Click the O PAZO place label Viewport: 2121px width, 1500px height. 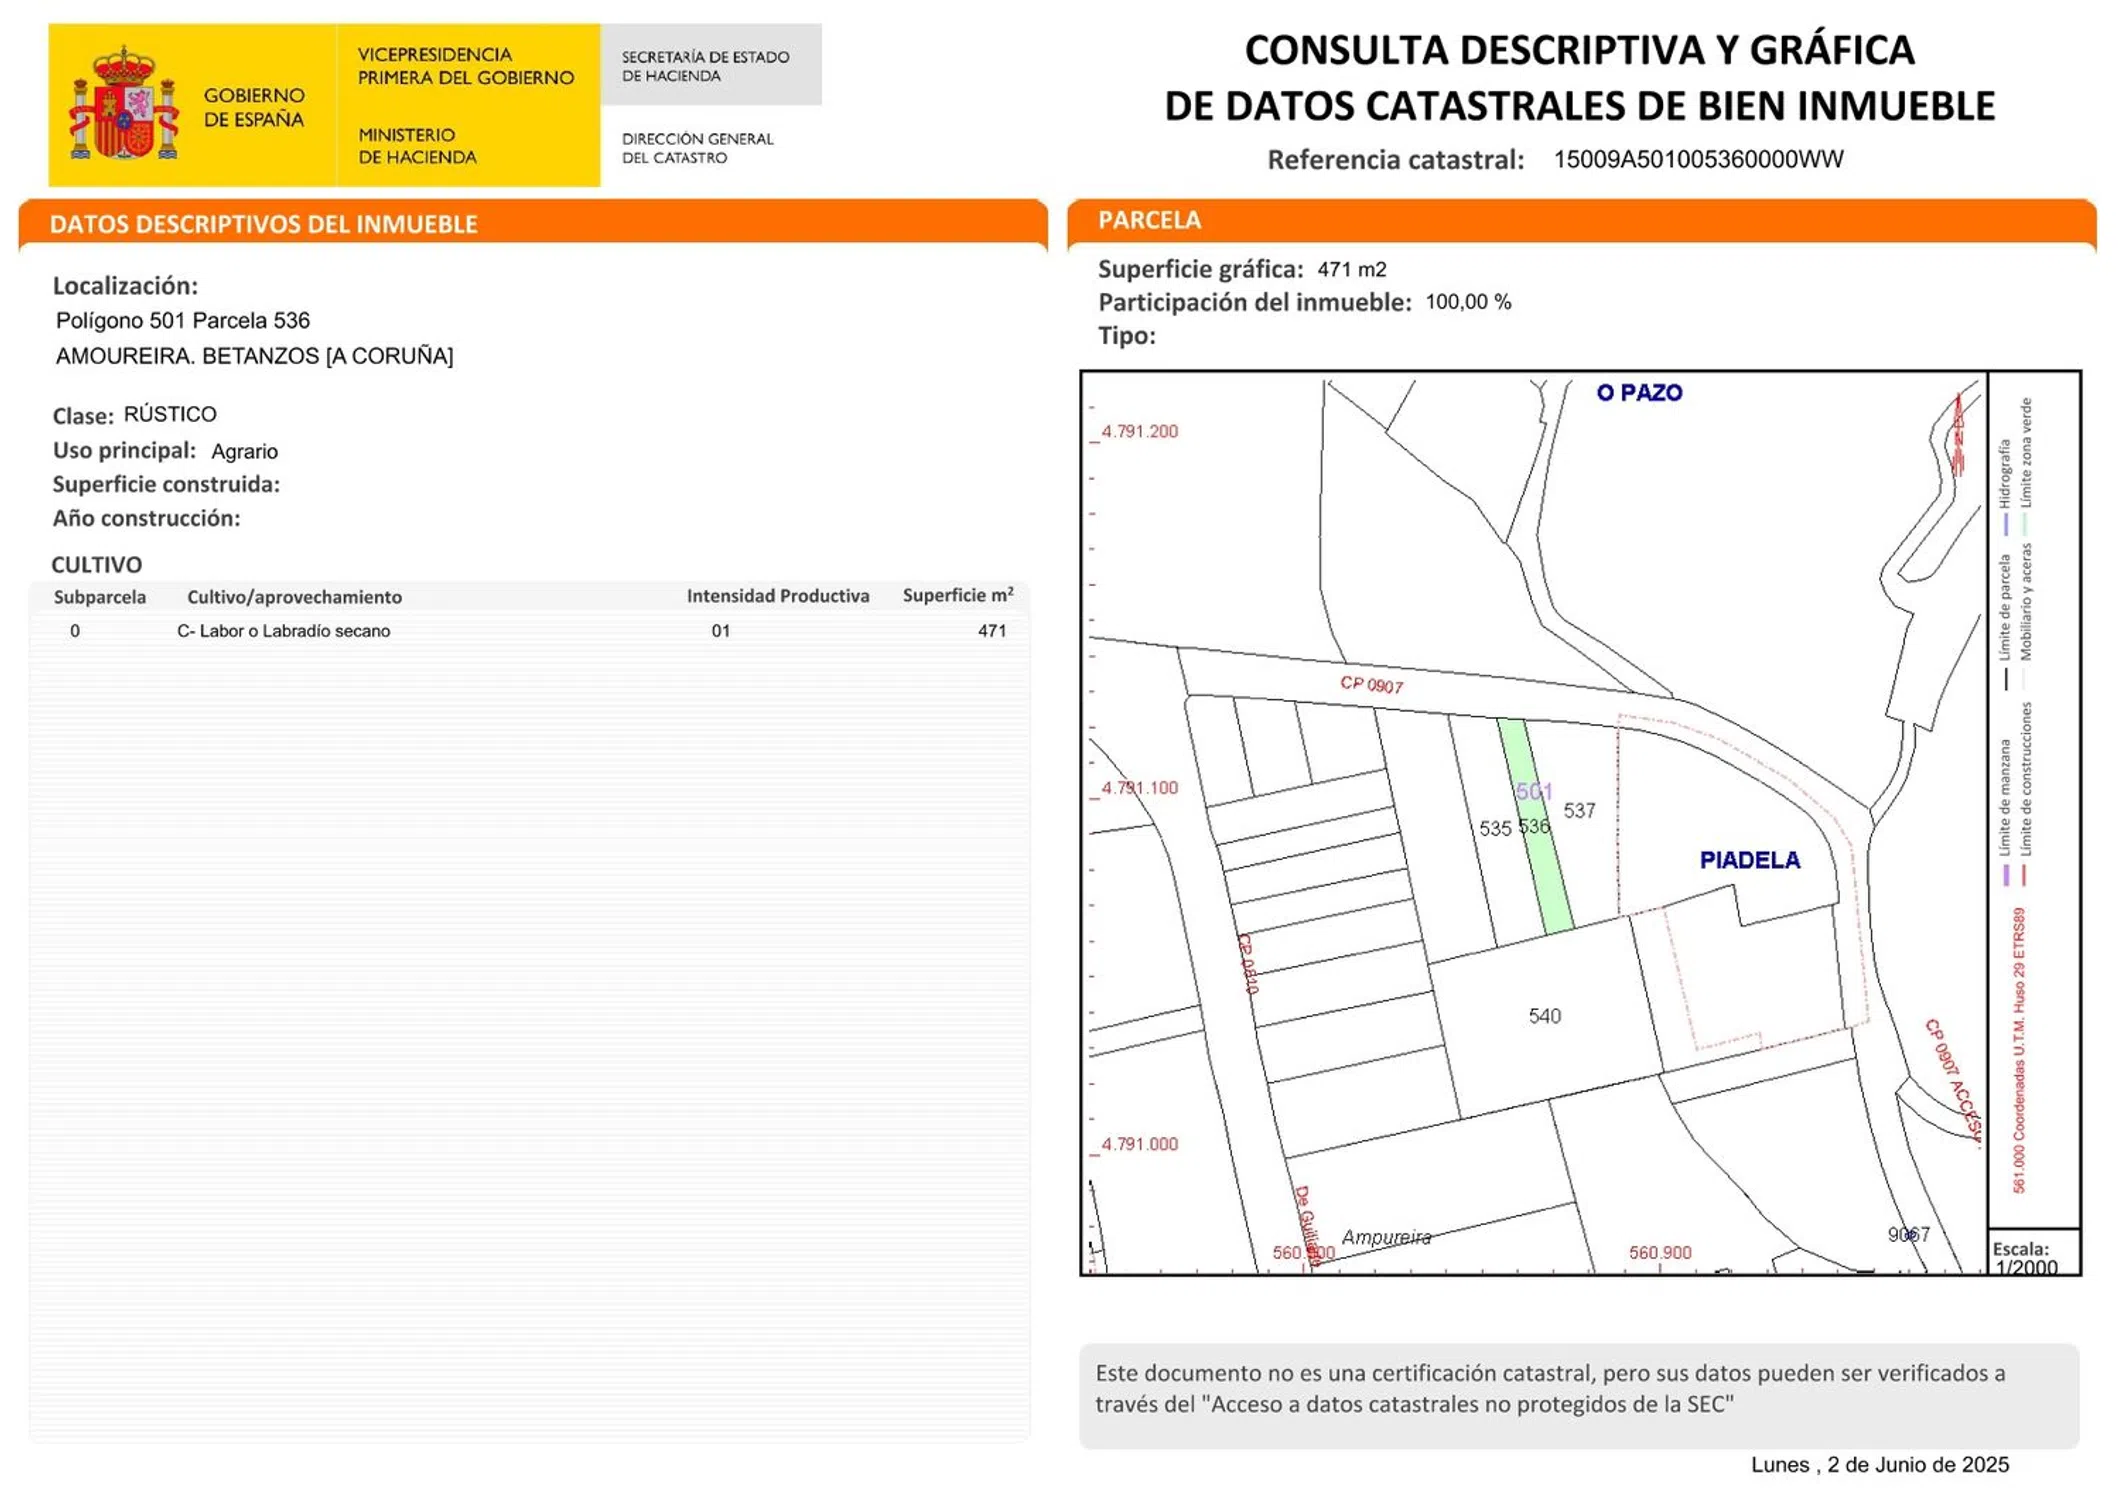1638,393
